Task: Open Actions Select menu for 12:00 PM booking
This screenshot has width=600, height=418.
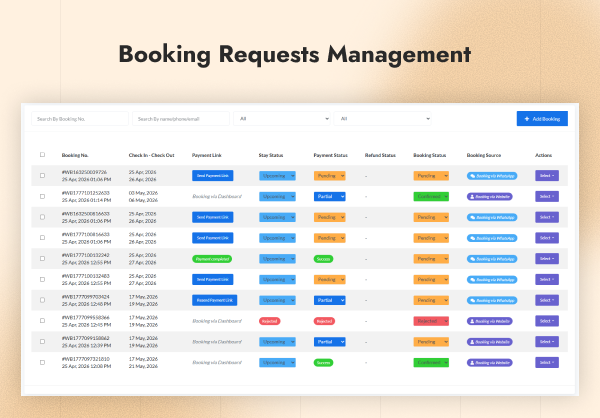Action: click(547, 362)
